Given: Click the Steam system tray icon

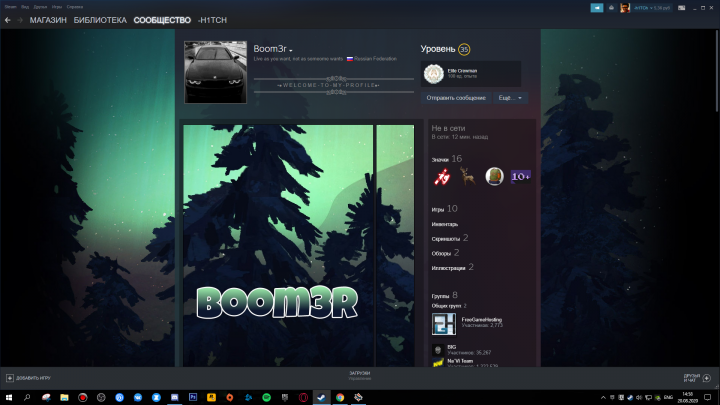Looking at the screenshot, I should 630,398.
